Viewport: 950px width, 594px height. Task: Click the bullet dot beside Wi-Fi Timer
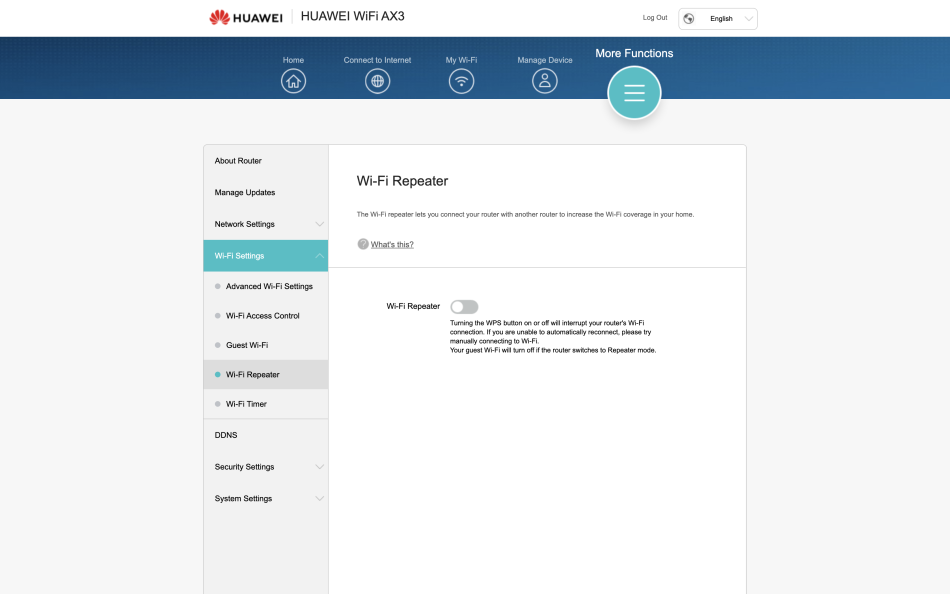[218, 404]
